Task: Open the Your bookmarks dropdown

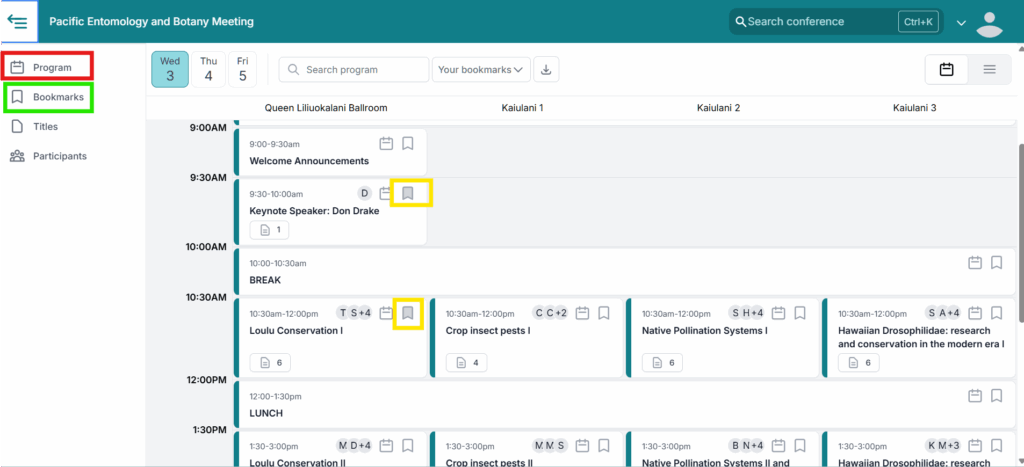Action: [481, 69]
